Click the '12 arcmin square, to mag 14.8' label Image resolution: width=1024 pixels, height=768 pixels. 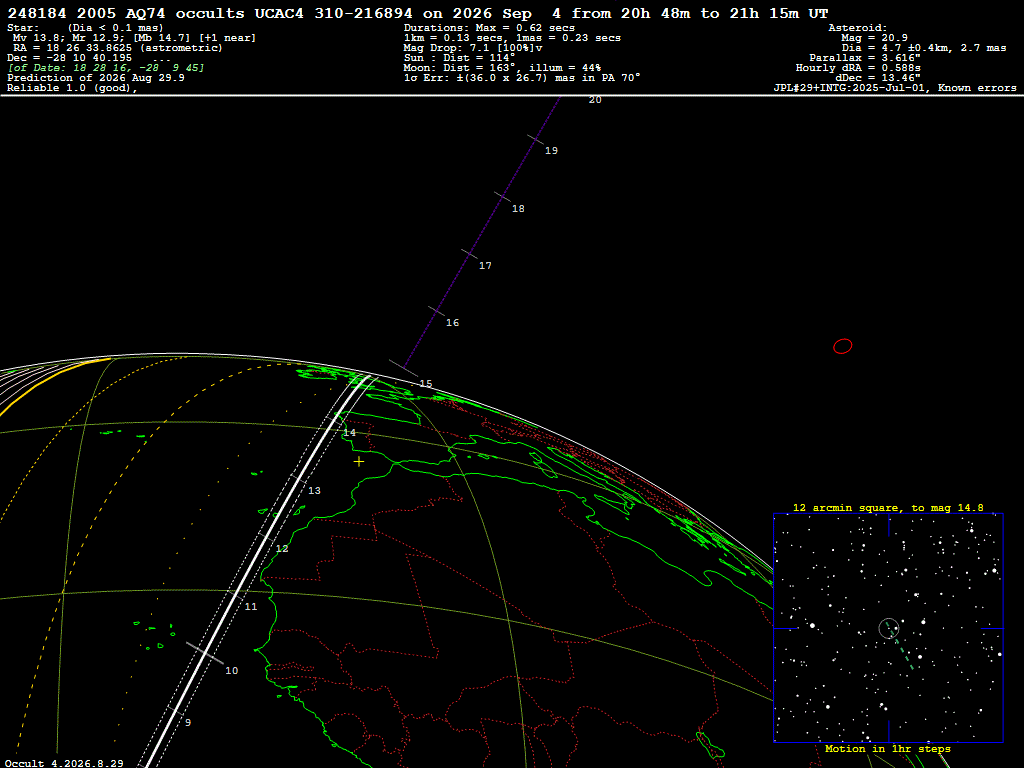click(888, 507)
